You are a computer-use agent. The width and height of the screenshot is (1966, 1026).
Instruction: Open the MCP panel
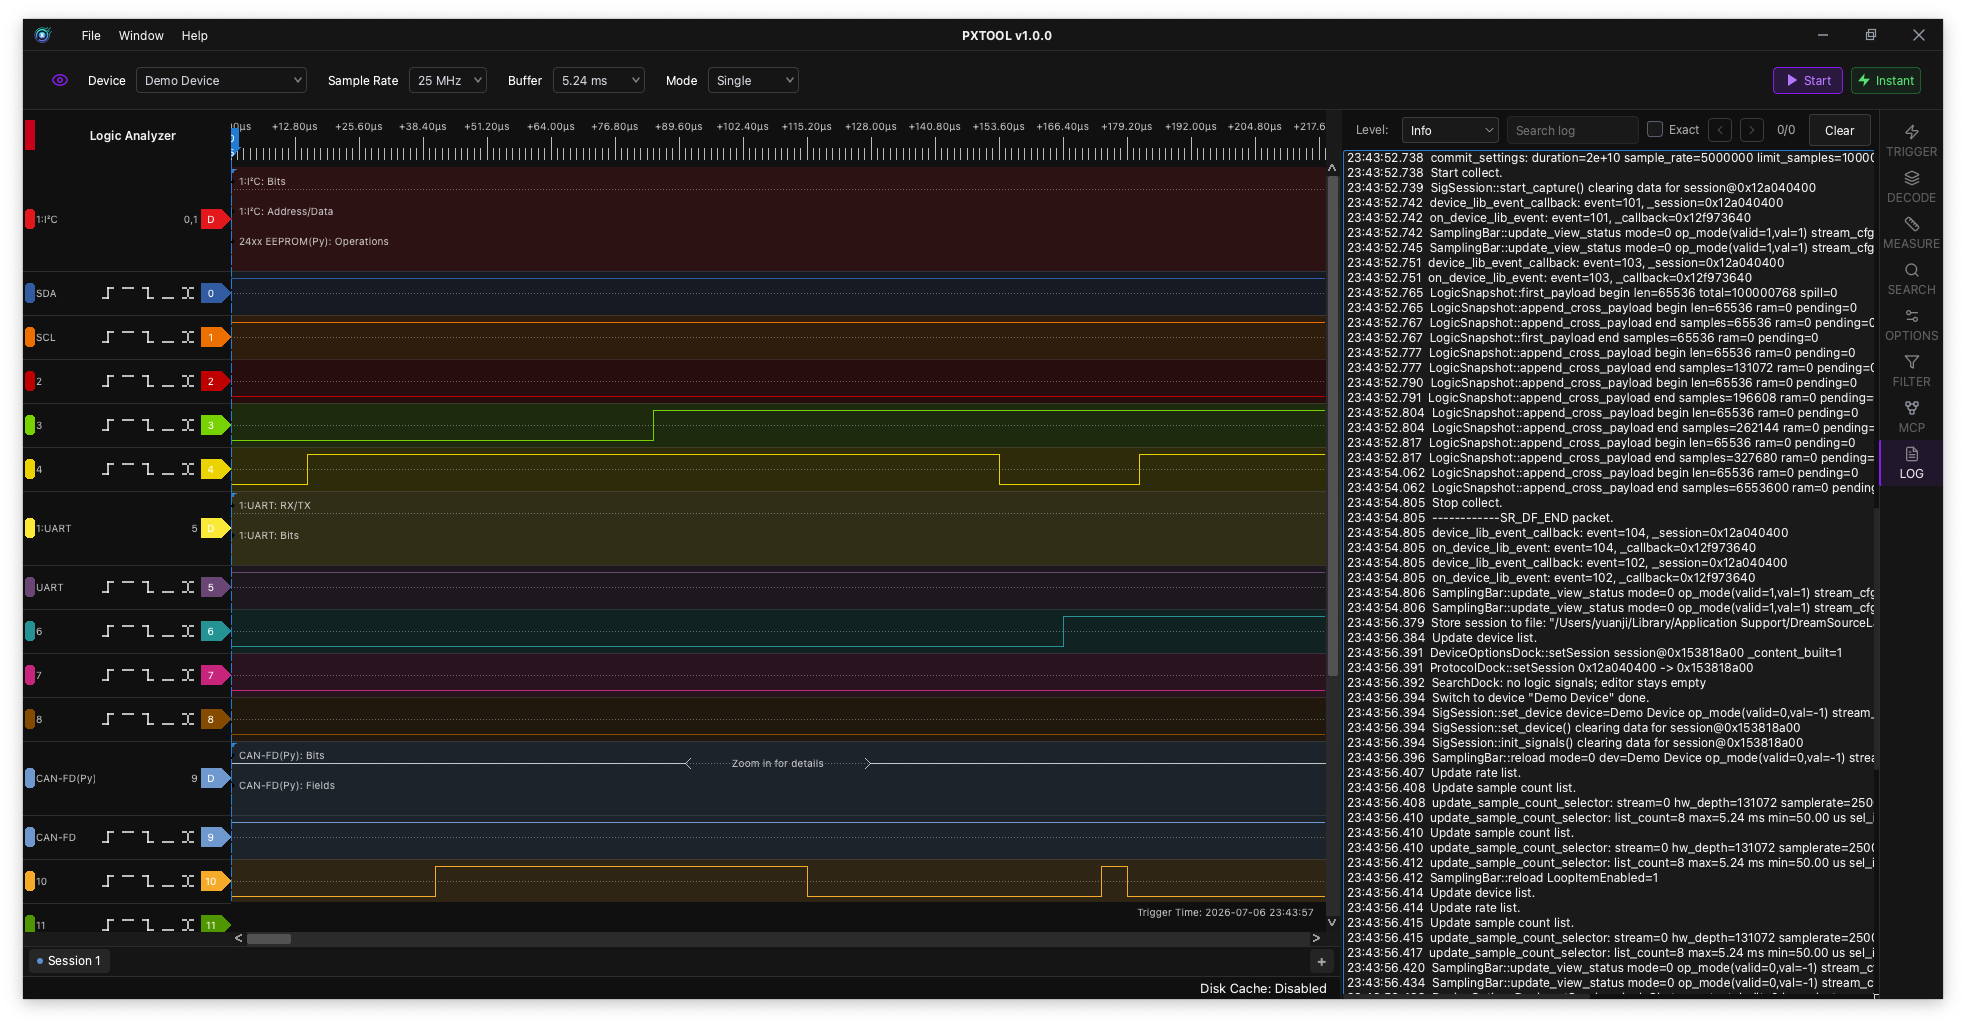coord(1911,417)
